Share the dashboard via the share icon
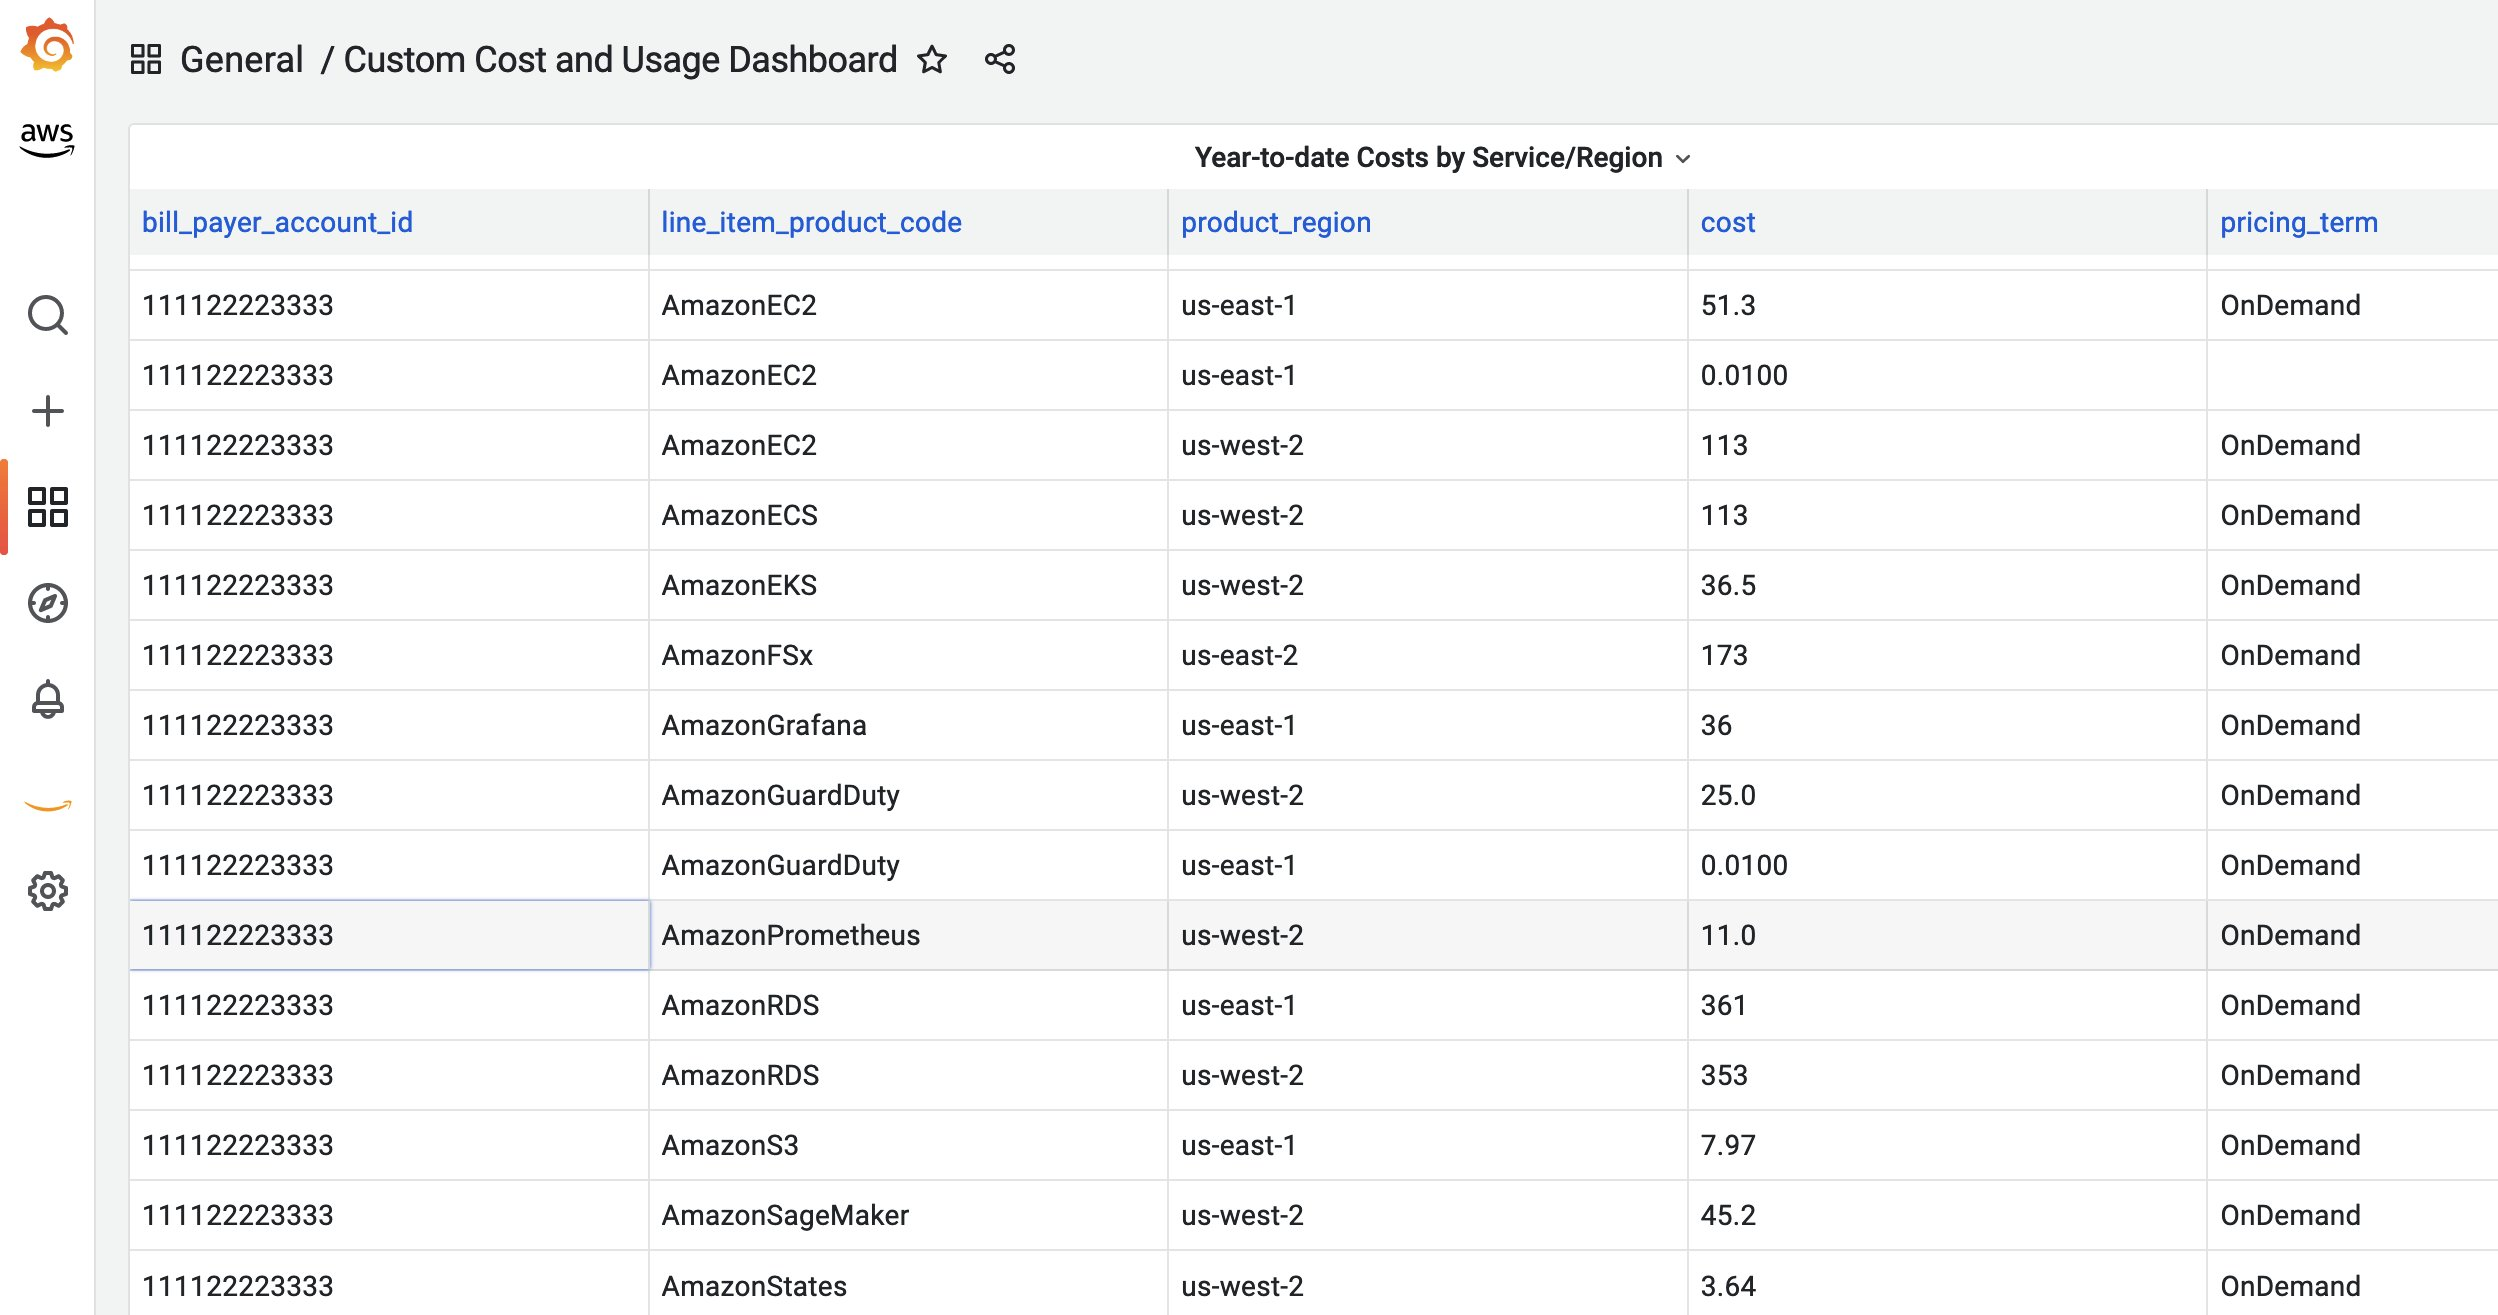Viewport: 2498px width, 1315px height. coord(999,60)
